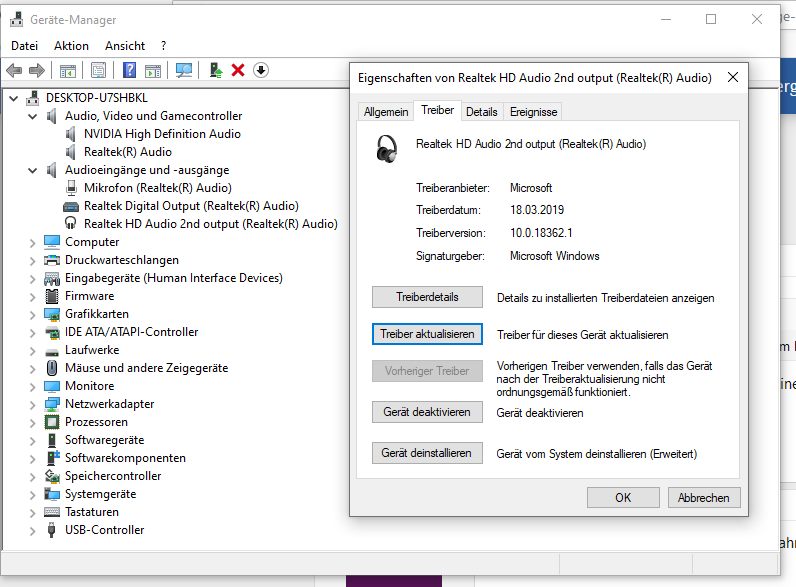Viewport: 796px width, 587px height.
Task: Expand the IDE ATA/ATAPI-Controller category
Action: point(32,333)
